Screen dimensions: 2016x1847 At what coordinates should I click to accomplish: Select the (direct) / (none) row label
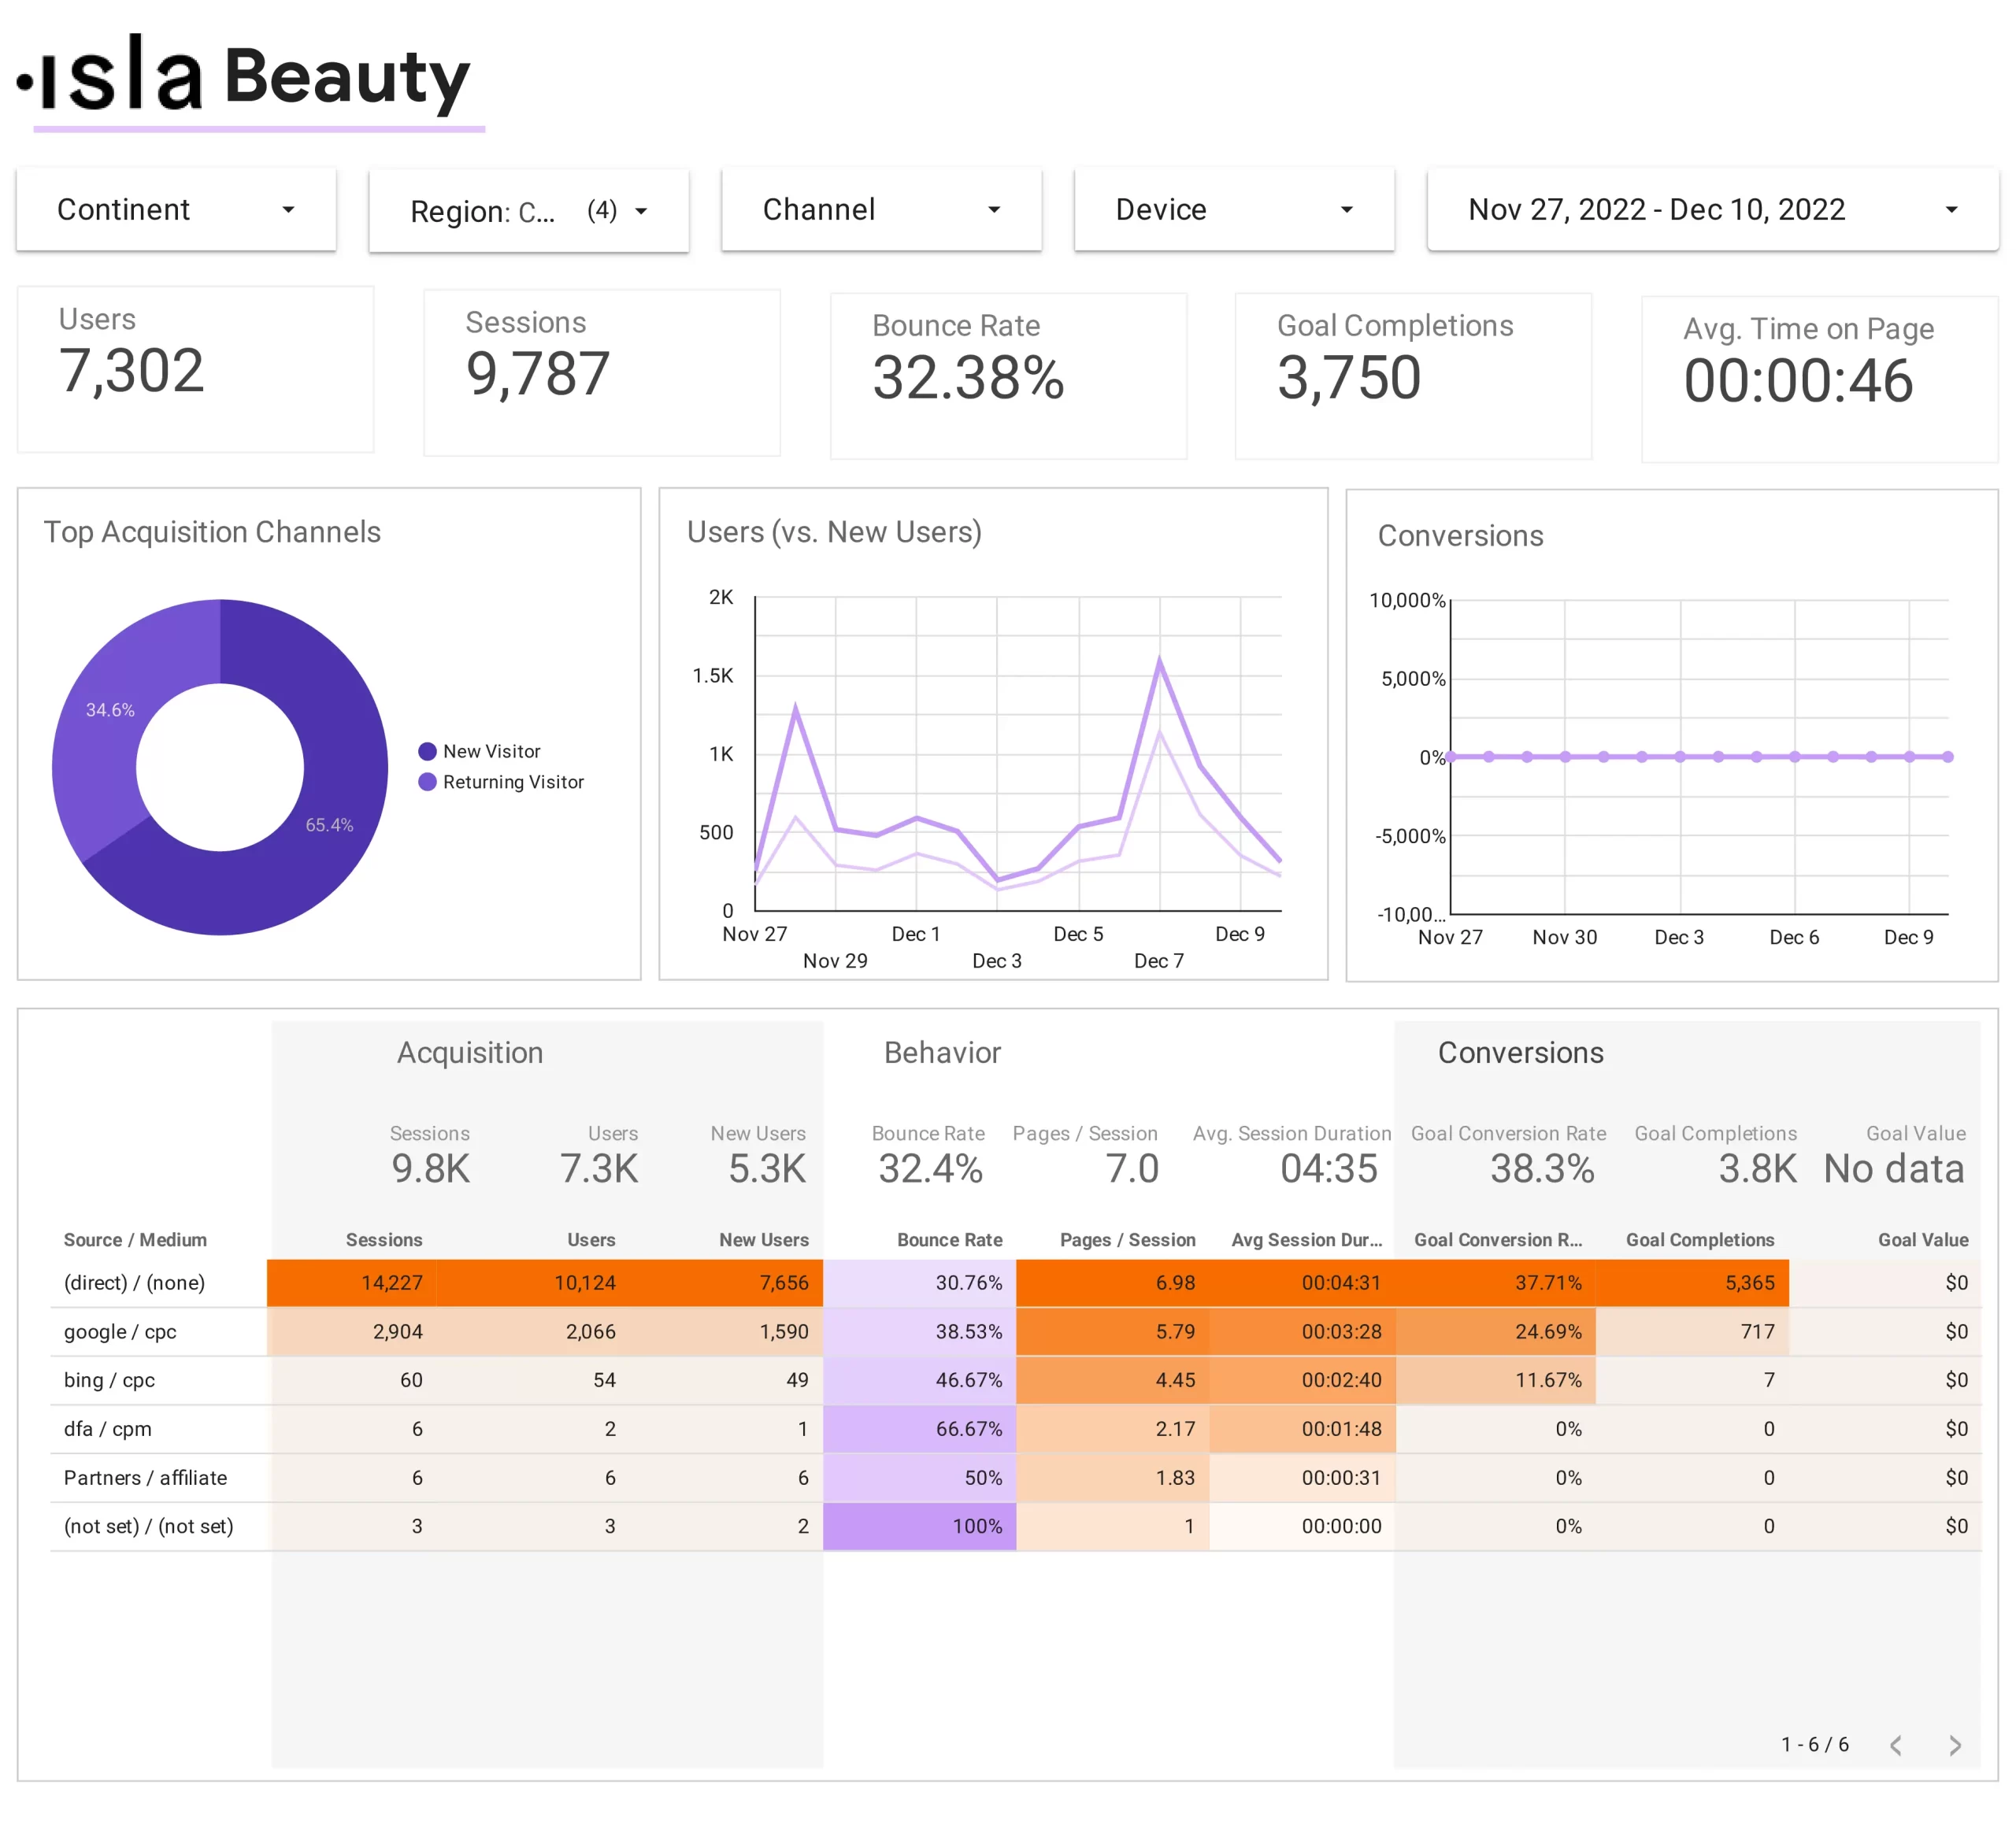coord(134,1282)
